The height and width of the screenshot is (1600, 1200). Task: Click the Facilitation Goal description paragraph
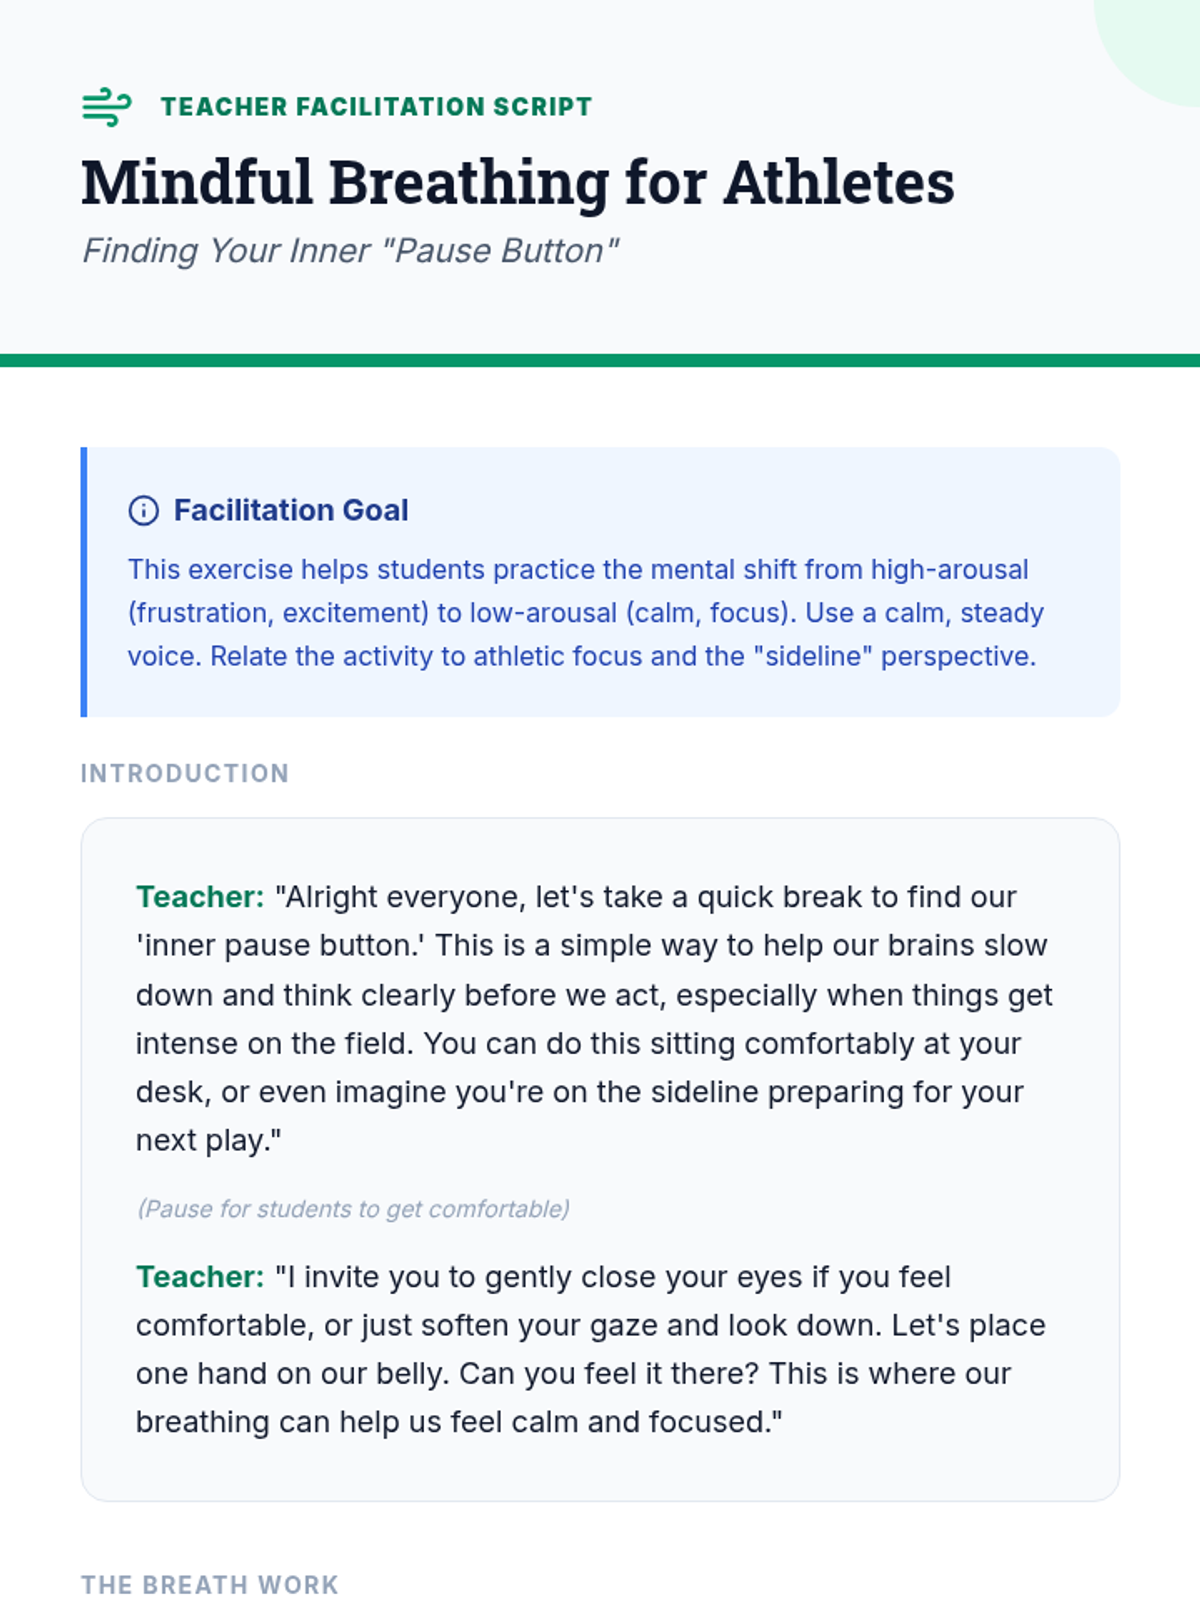click(x=585, y=612)
